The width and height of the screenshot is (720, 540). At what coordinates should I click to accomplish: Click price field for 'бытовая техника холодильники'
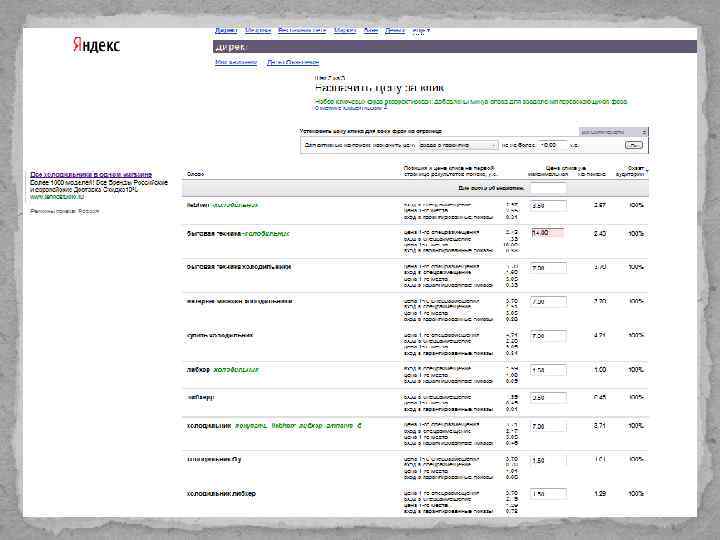pos(548,268)
